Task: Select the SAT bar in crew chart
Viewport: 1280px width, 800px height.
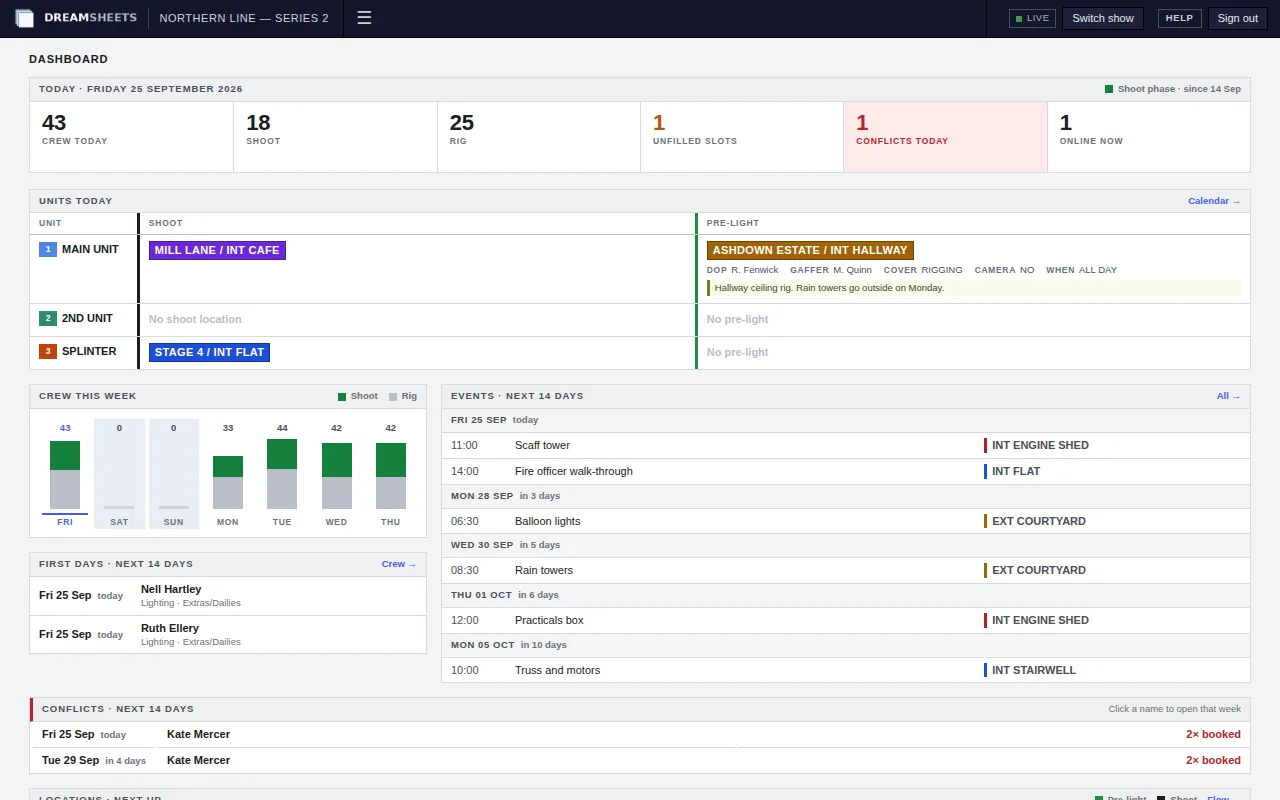Action: (x=119, y=474)
